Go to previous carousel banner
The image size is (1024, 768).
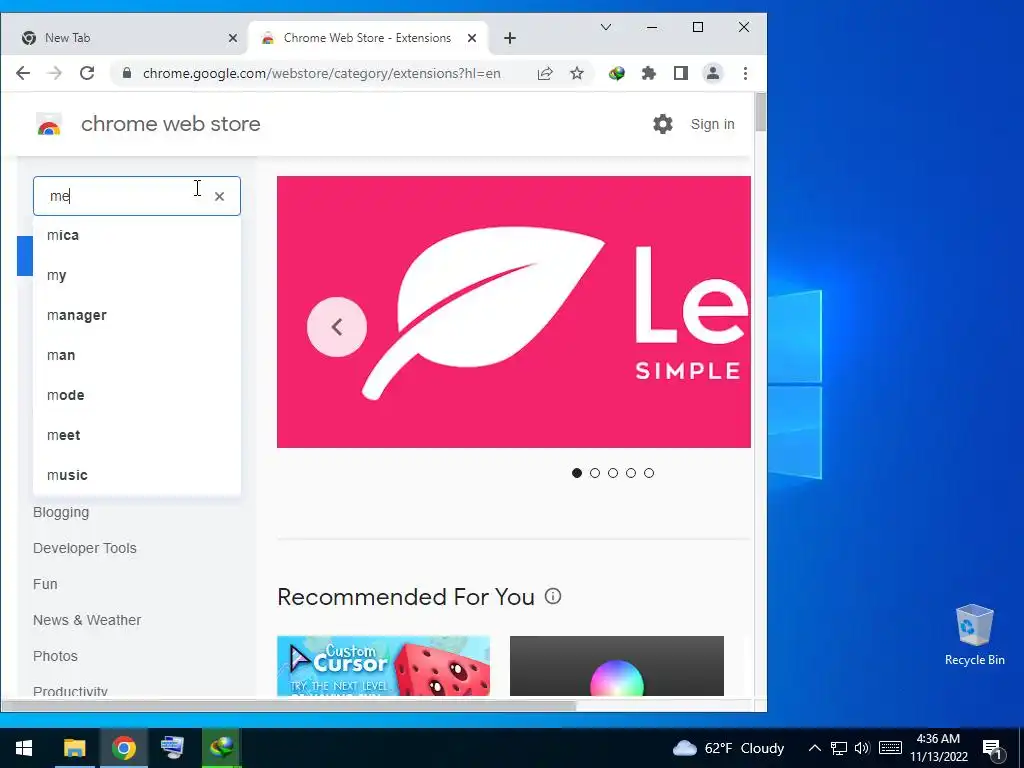coord(337,327)
